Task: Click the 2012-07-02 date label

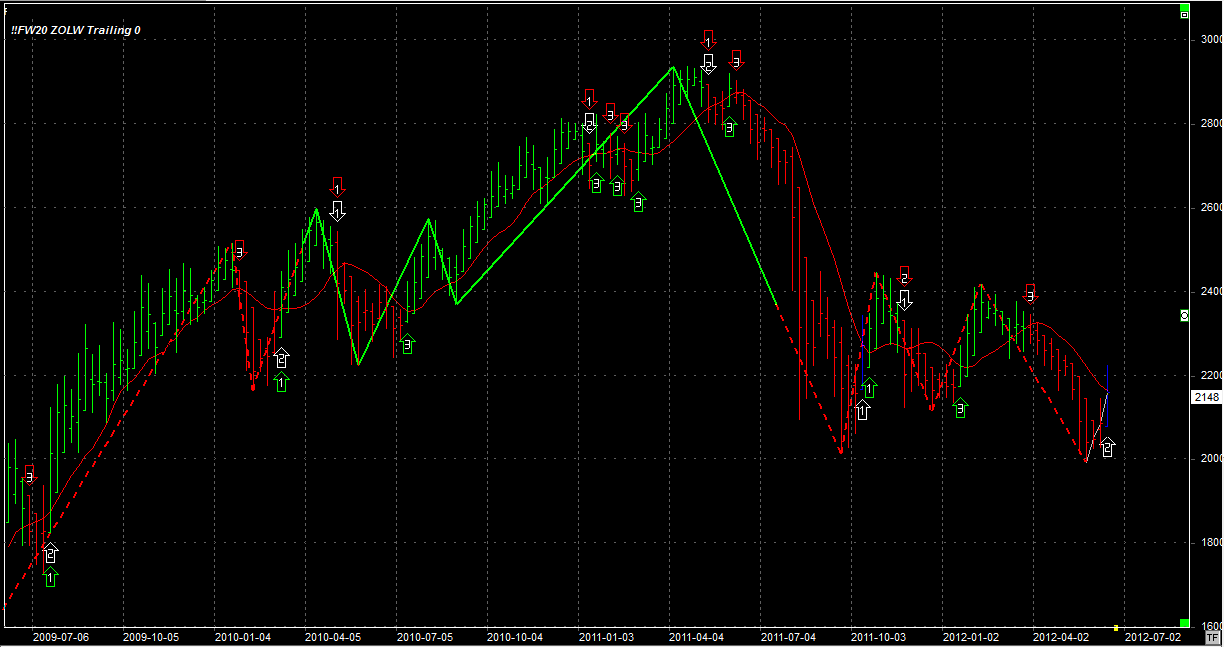Action: [x=1153, y=636]
